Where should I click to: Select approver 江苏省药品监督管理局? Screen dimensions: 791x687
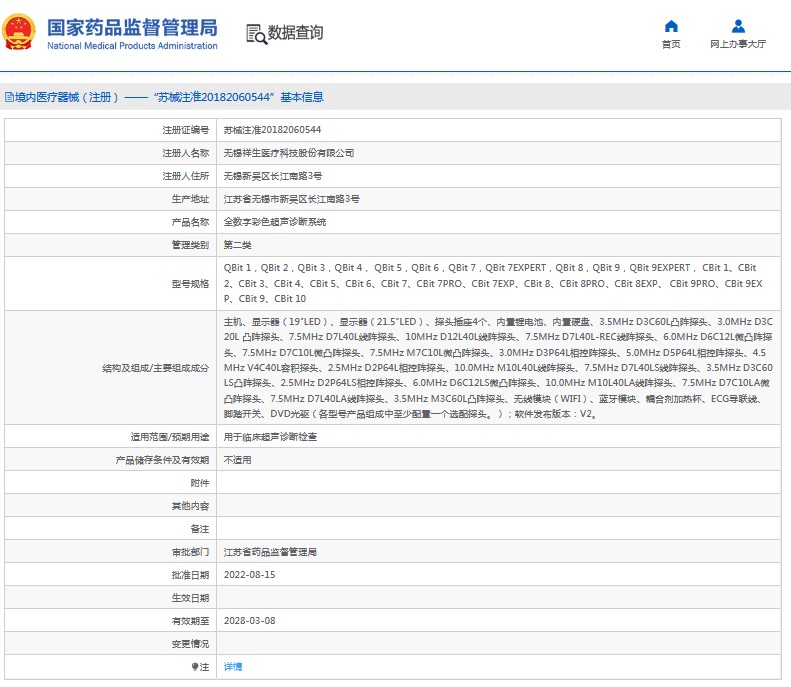(270, 552)
